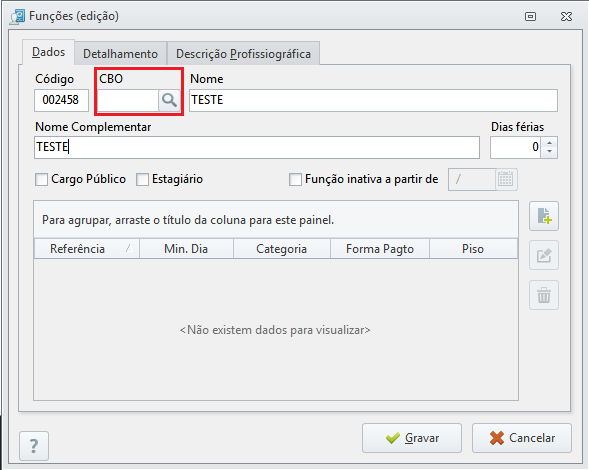Tick Função inativa a partir de
The image size is (589, 470).
point(295,179)
